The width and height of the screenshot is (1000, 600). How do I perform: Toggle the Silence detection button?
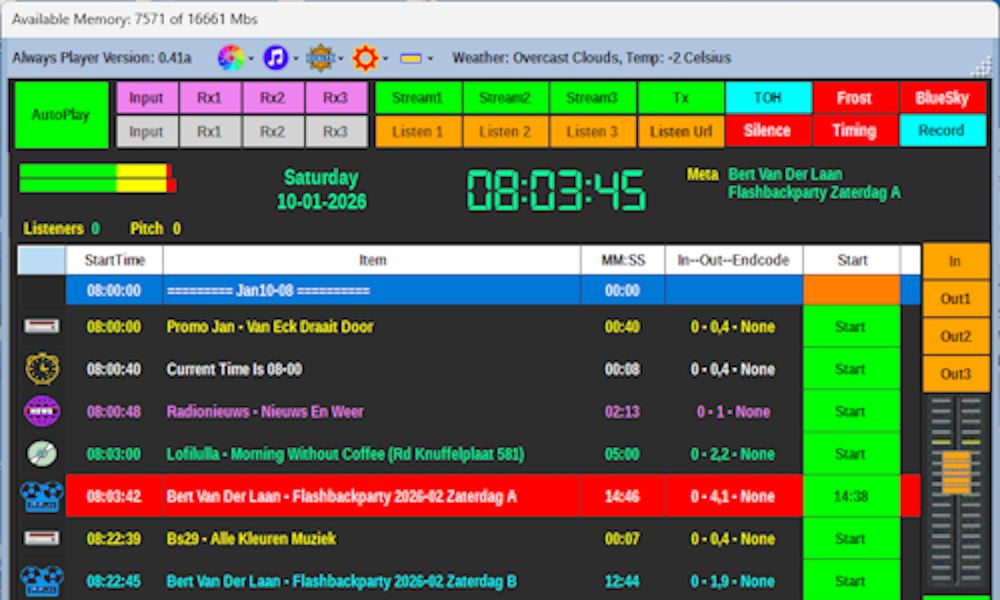pyautogui.click(x=767, y=131)
